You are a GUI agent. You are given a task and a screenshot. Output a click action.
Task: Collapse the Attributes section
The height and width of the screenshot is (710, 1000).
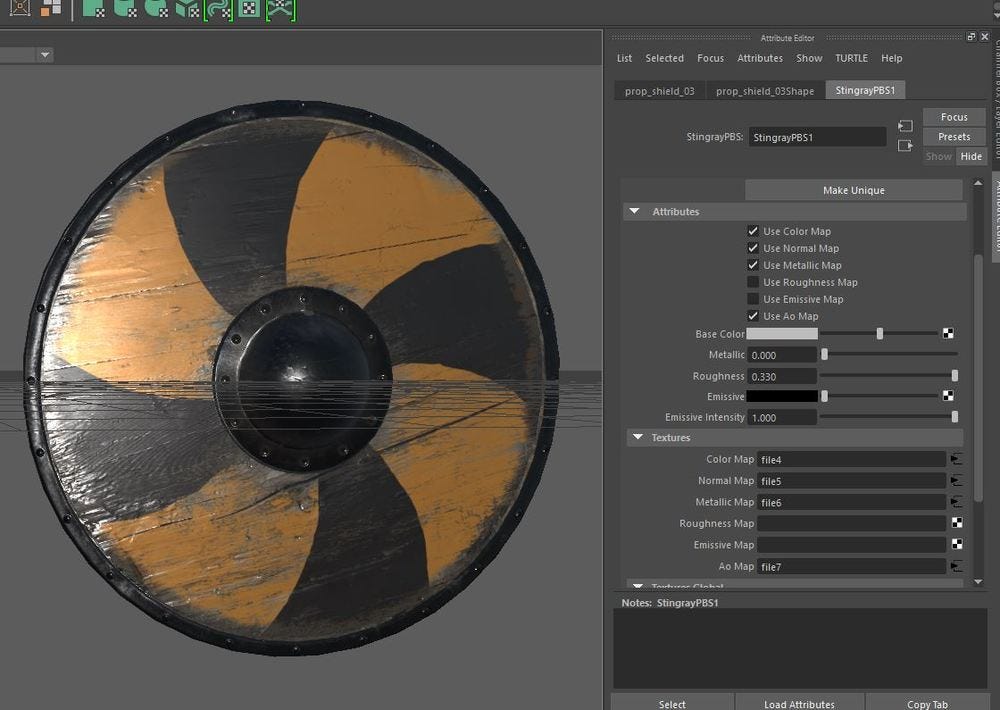coord(634,212)
